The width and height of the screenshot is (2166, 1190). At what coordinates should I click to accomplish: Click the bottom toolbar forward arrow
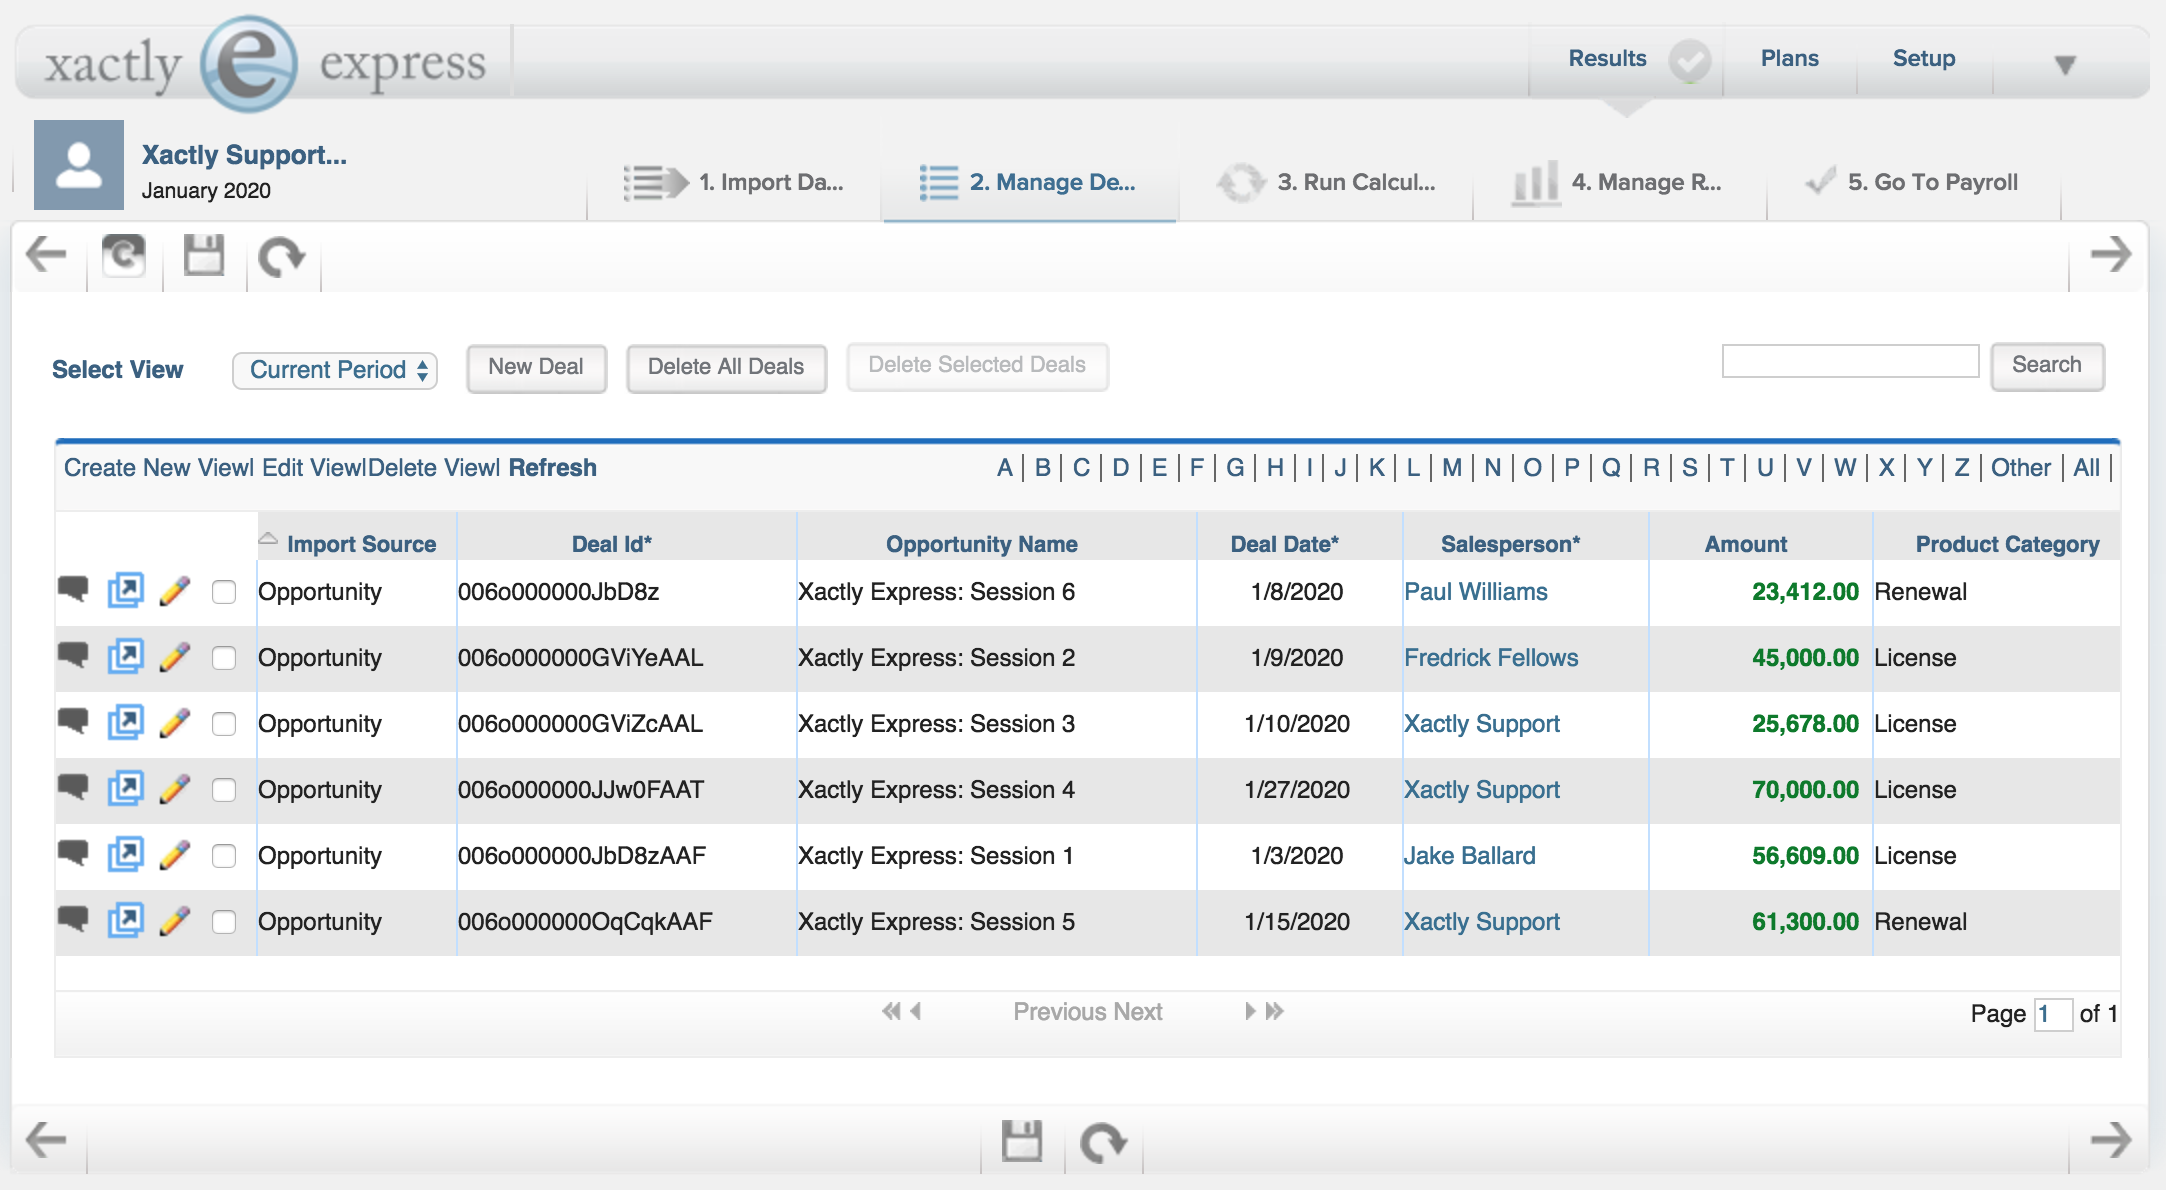pyautogui.click(x=2111, y=1139)
